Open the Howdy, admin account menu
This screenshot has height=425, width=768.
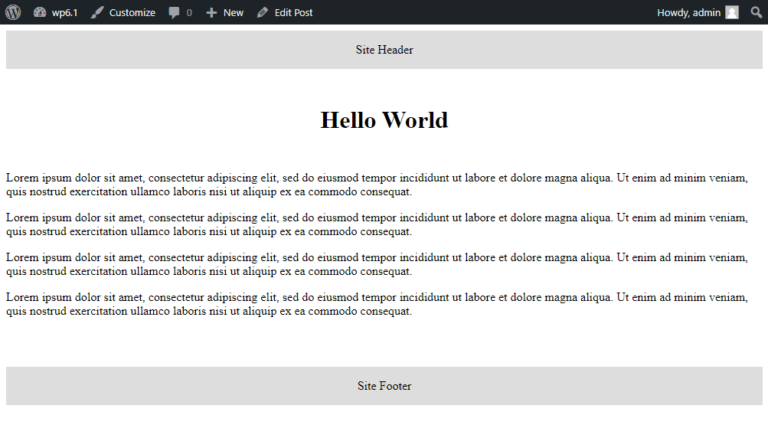[689, 12]
